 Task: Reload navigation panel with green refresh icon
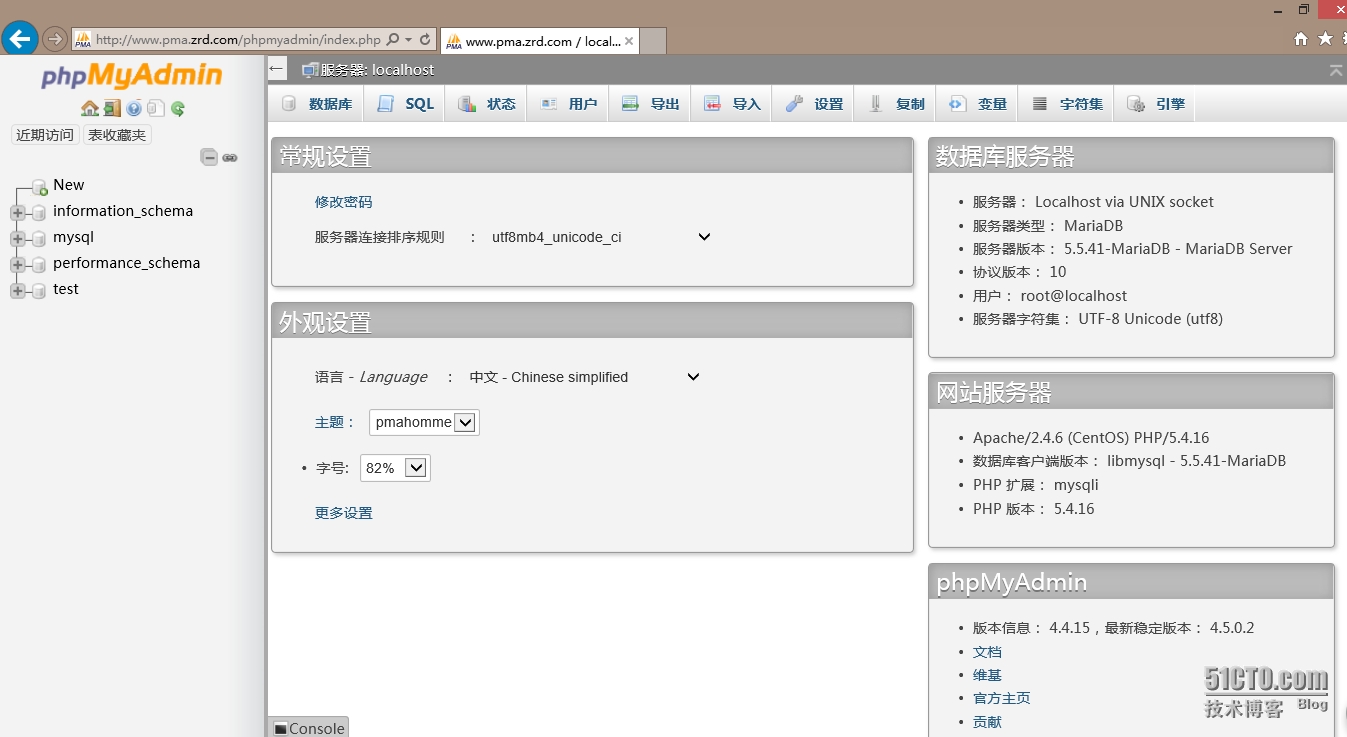click(178, 108)
